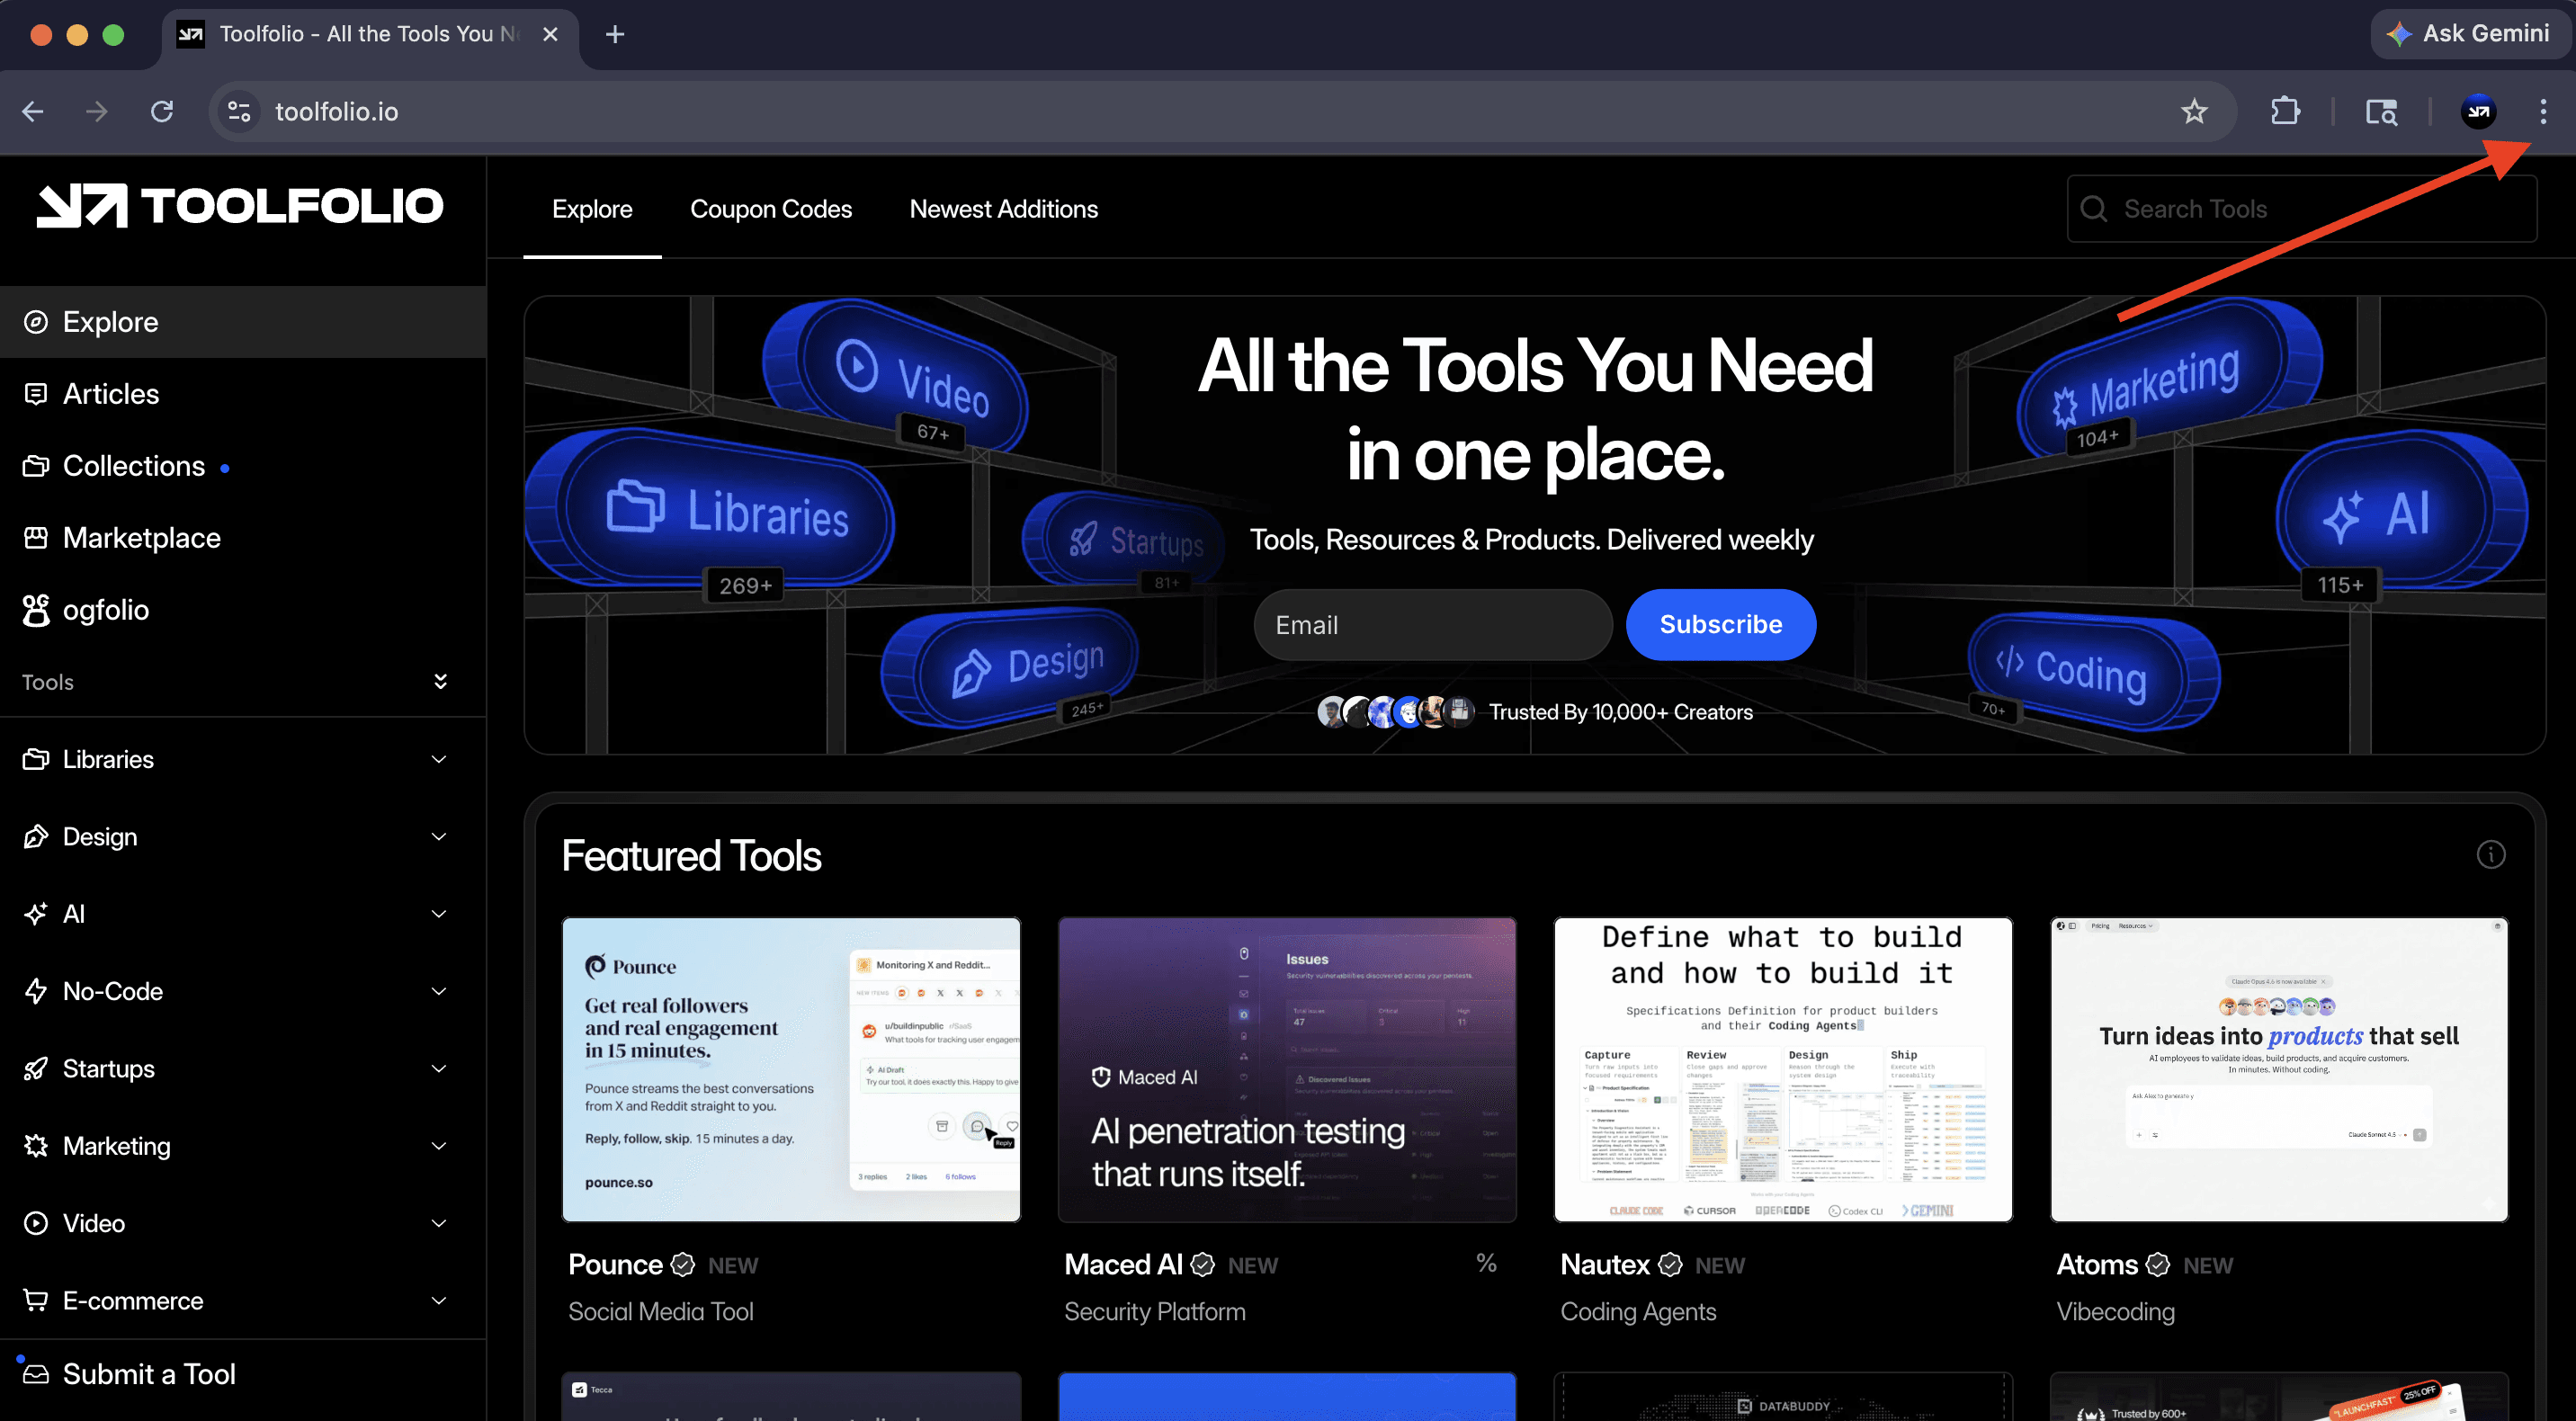Switch to the Coupon Codes tab
This screenshot has height=1421, width=2576.
pyautogui.click(x=770, y=209)
